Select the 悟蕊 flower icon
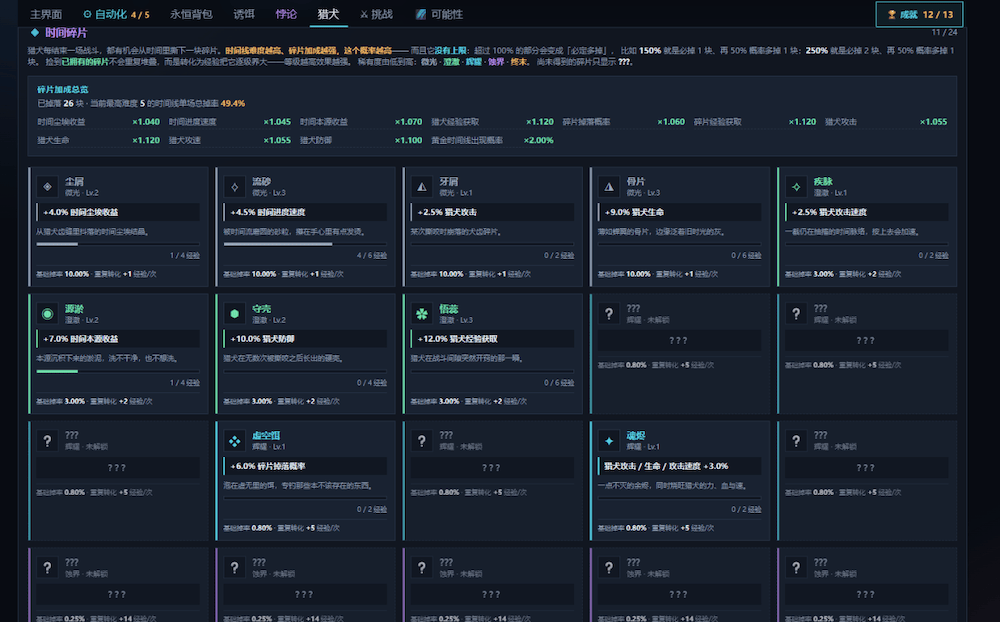Viewport: 1000px width, 622px height. (x=422, y=313)
